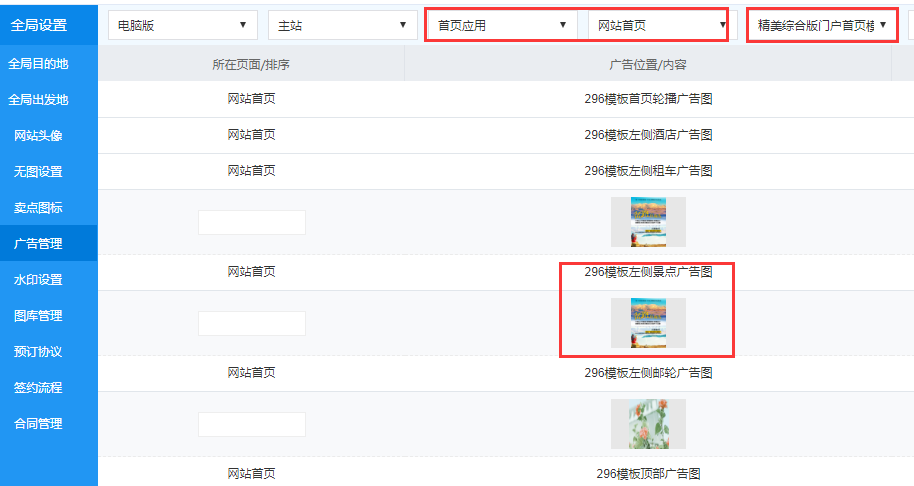Open the 无图设置 page

click(38, 172)
